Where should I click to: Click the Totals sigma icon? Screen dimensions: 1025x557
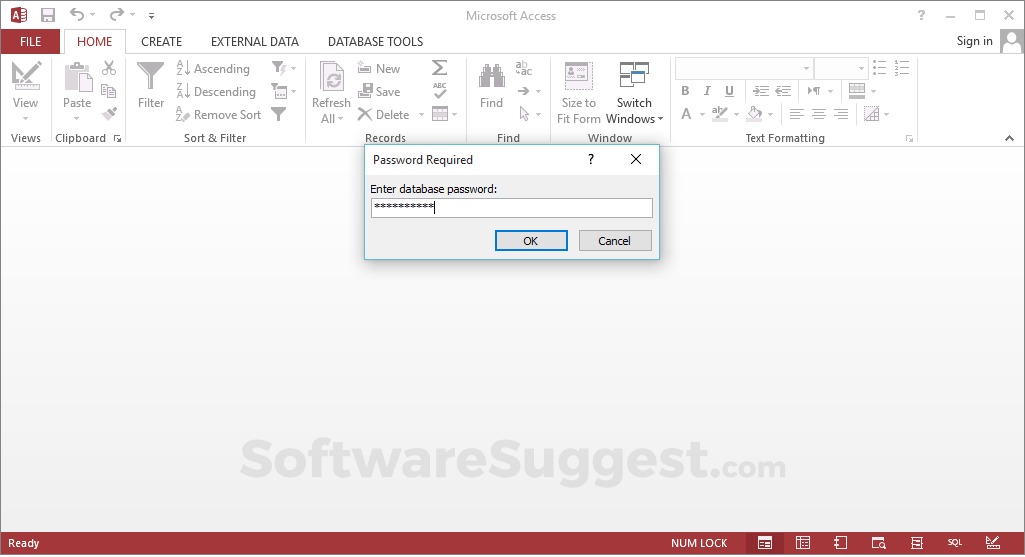[440, 67]
